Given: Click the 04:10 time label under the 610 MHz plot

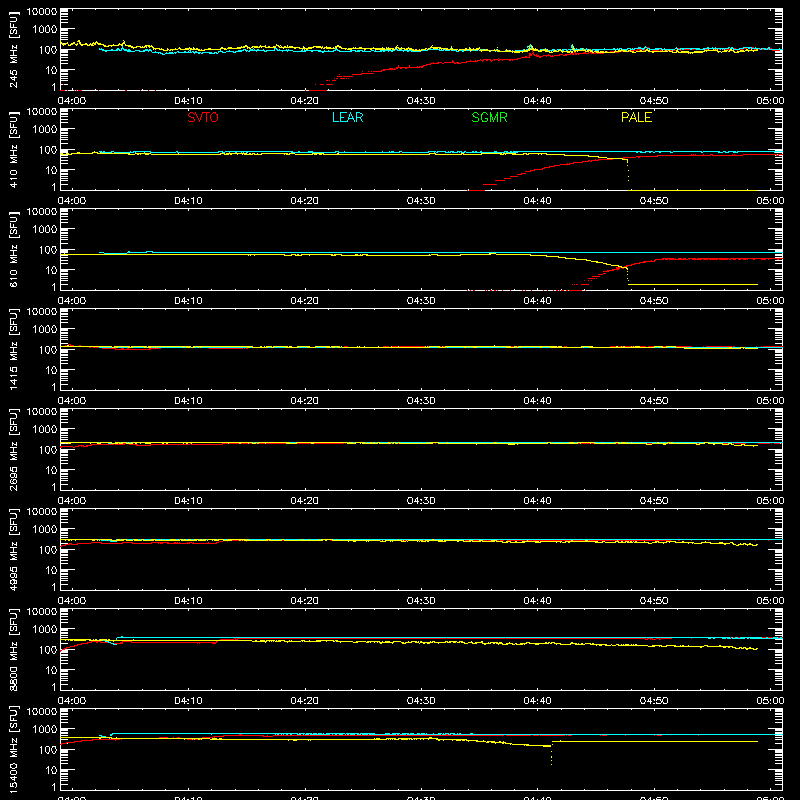Looking at the screenshot, I should pos(188,301).
